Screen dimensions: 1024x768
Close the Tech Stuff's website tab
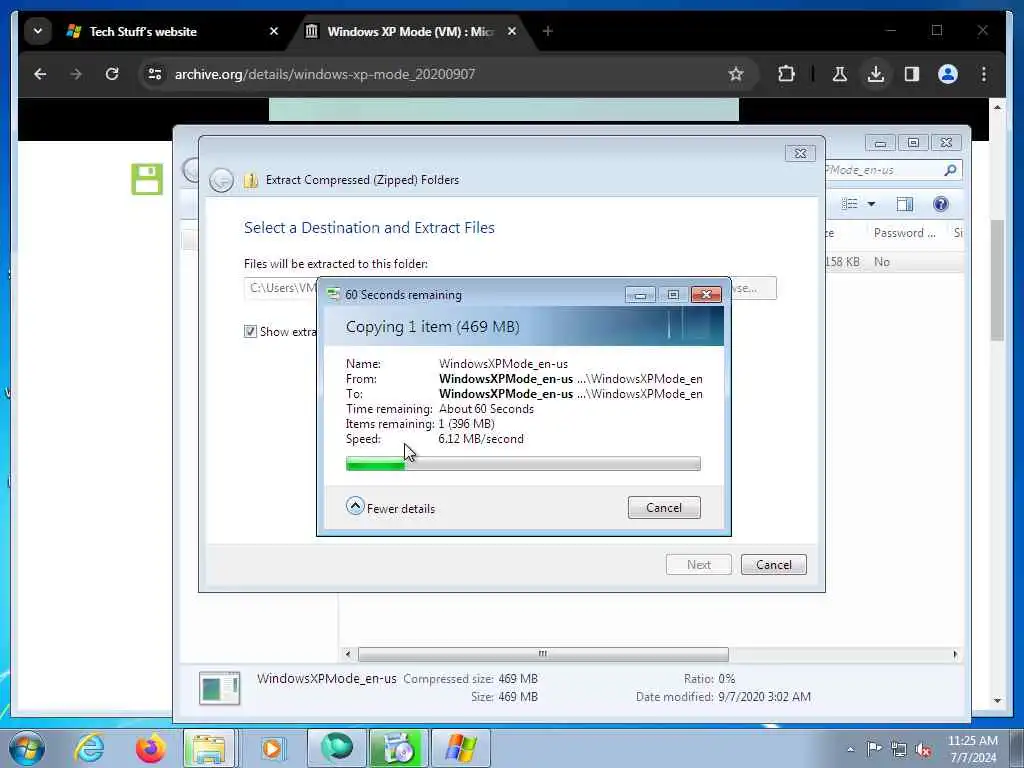coord(274,31)
